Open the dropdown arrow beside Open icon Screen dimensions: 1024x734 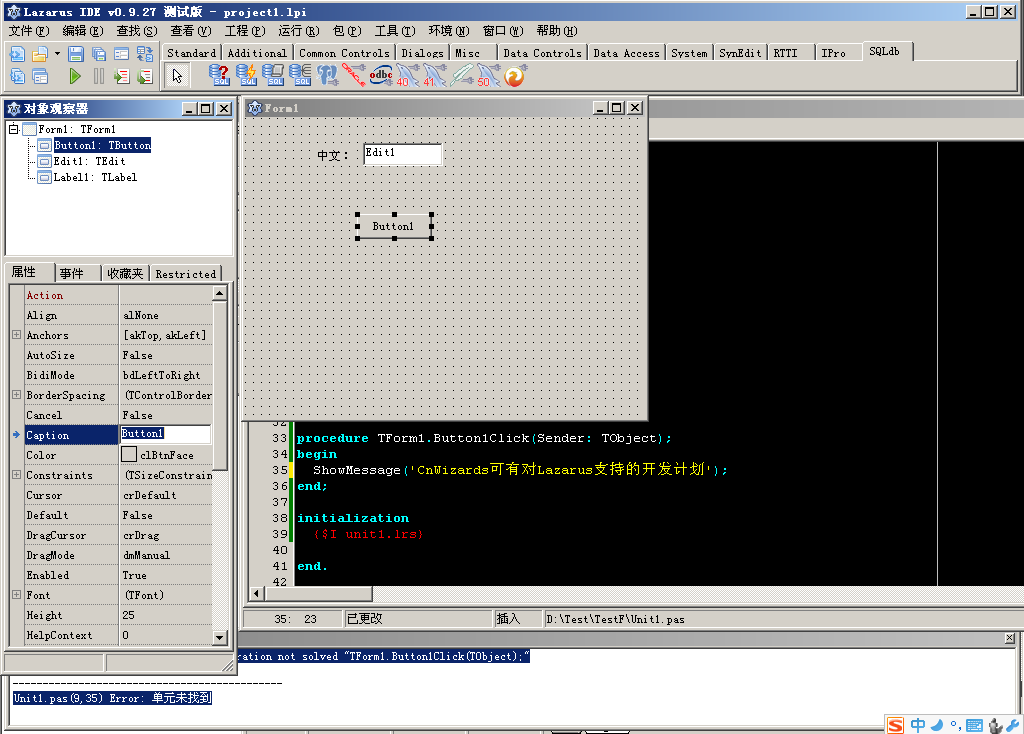57,54
